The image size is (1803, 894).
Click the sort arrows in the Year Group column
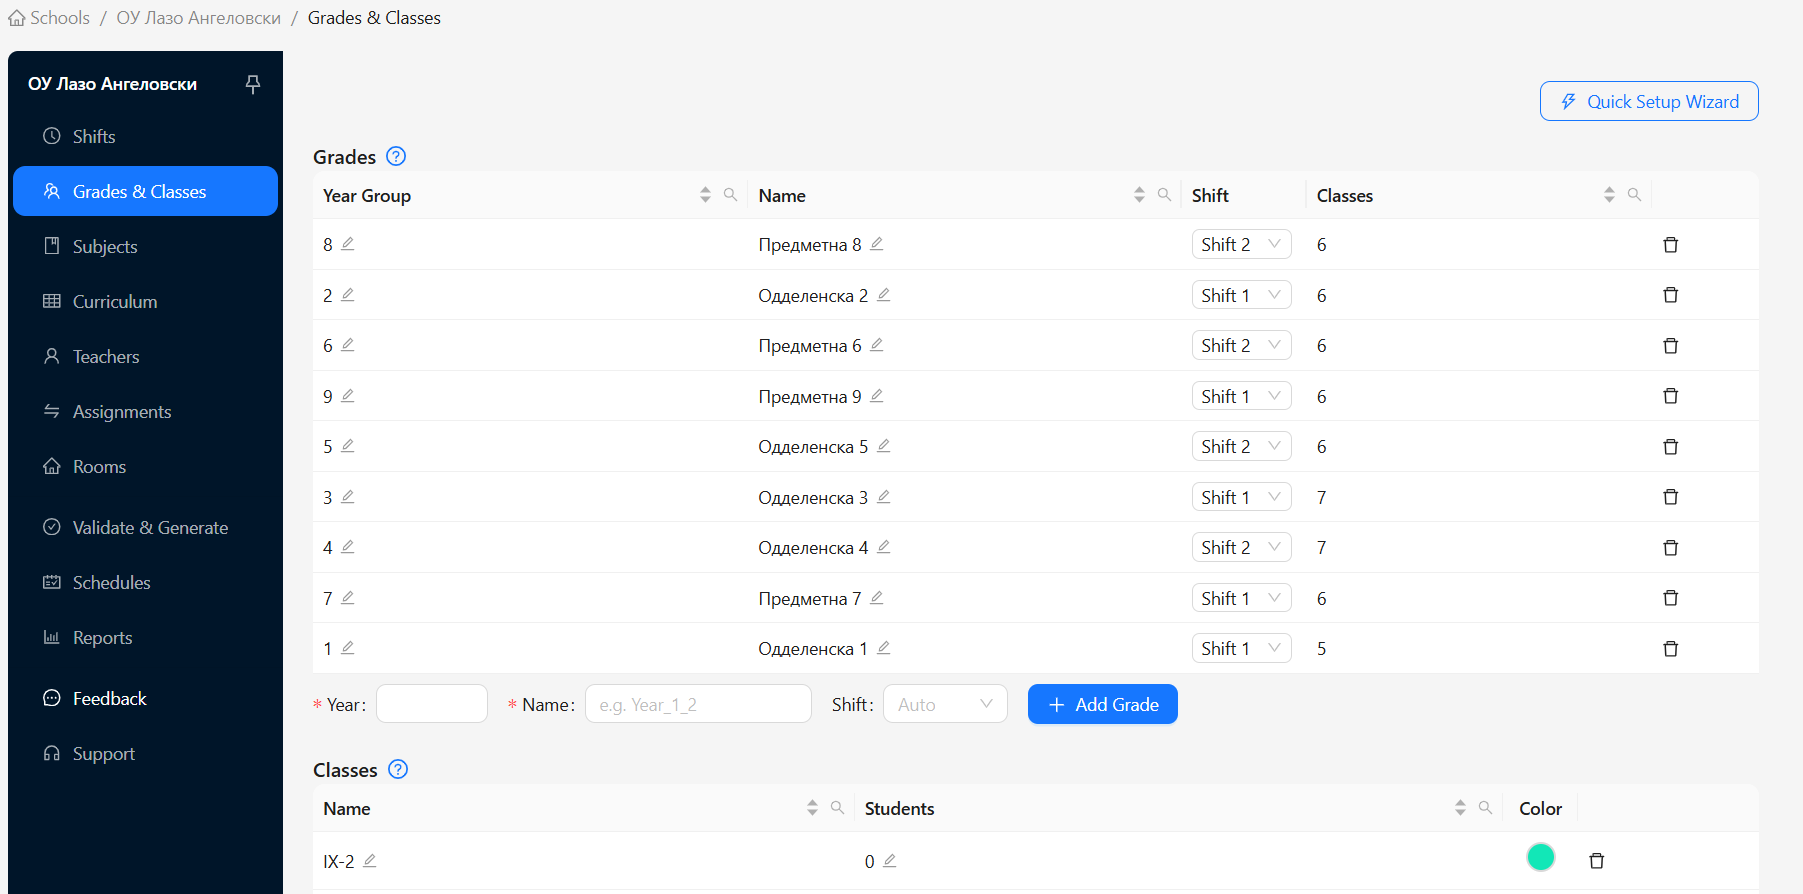(x=705, y=195)
